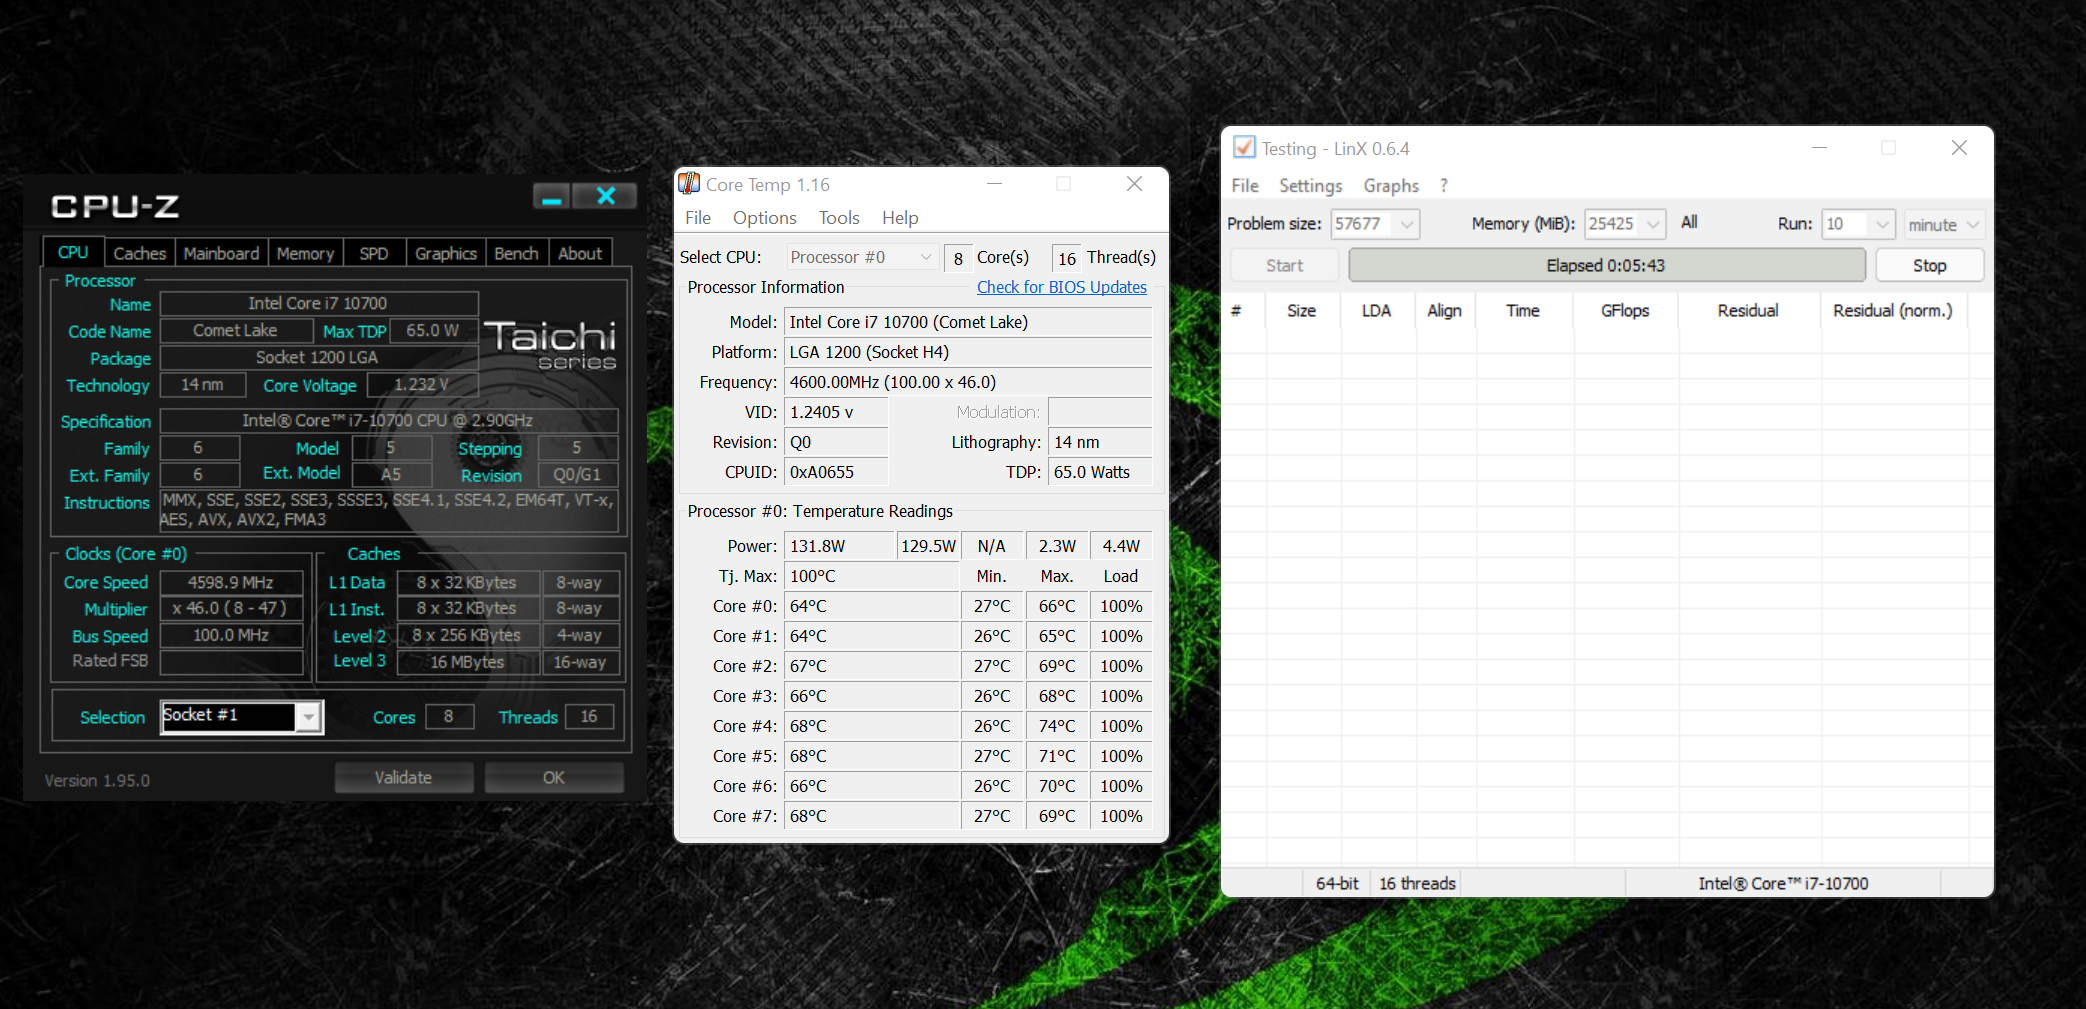Minimize the Core Temp window
The height and width of the screenshot is (1009, 2086).
(994, 184)
